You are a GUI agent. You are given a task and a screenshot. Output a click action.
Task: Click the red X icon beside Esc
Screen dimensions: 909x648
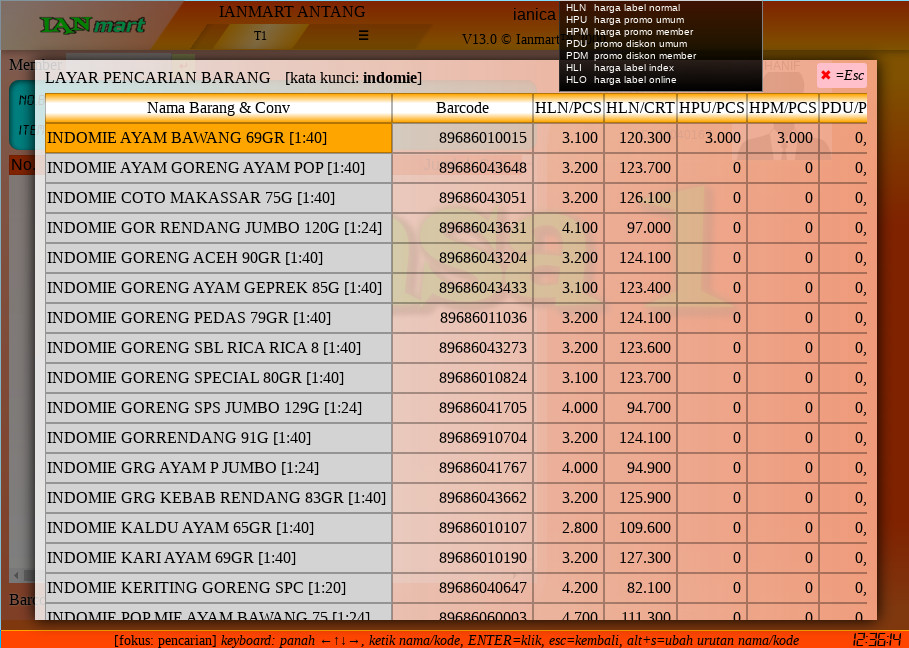click(826, 76)
